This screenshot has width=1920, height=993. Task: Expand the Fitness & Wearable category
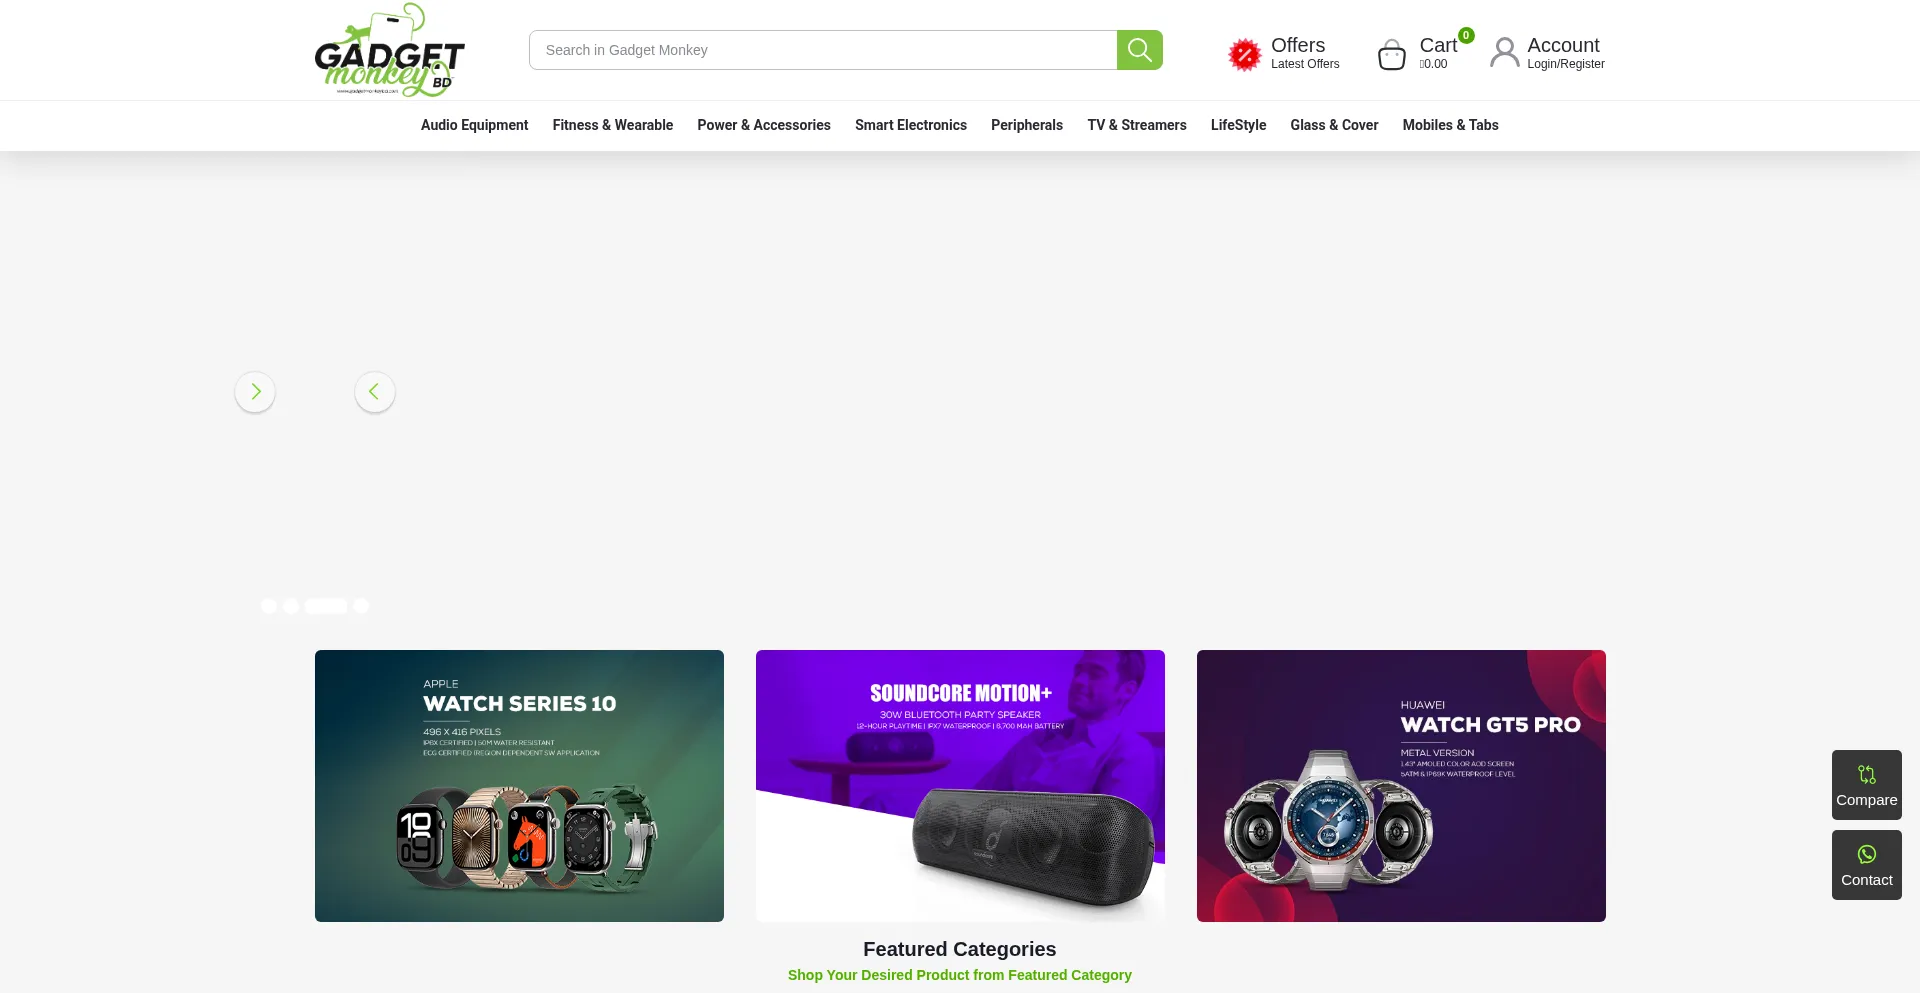(612, 125)
